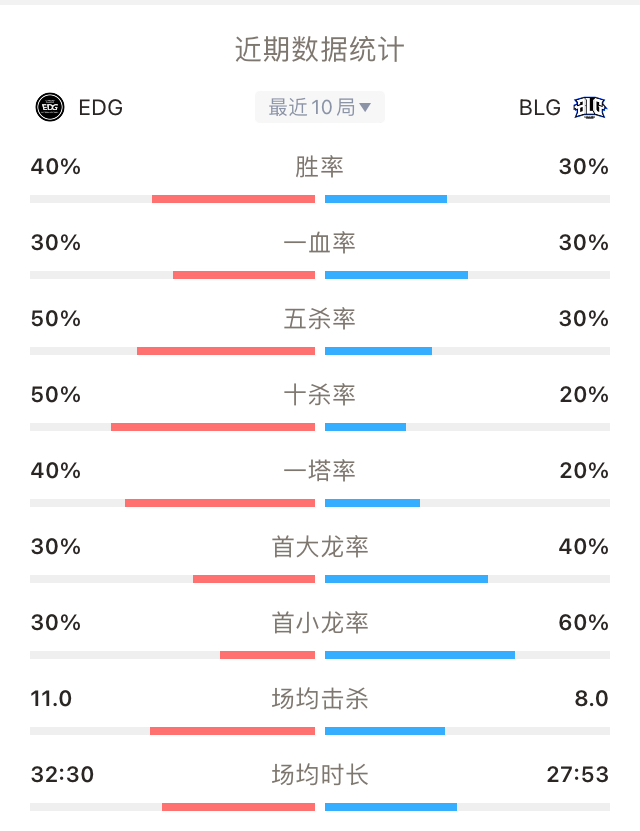This screenshot has width=640, height=831.
Task: Select the EDG team name
Action: pyautogui.click(x=101, y=108)
